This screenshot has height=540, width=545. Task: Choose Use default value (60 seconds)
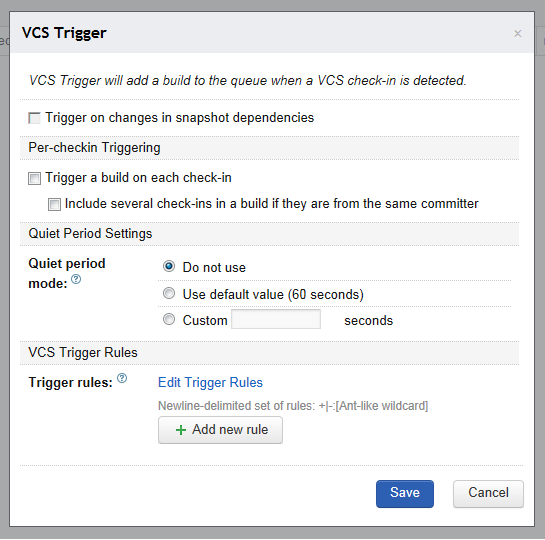[169, 293]
